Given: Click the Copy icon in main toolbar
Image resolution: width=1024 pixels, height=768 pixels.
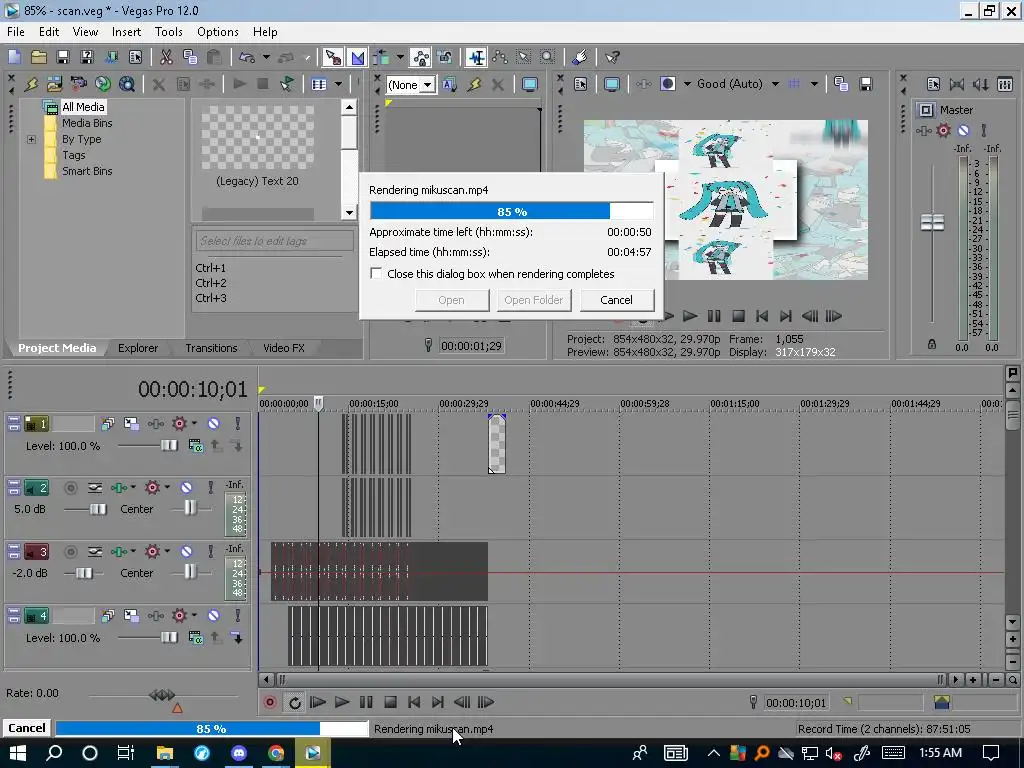Looking at the screenshot, I should [190, 57].
